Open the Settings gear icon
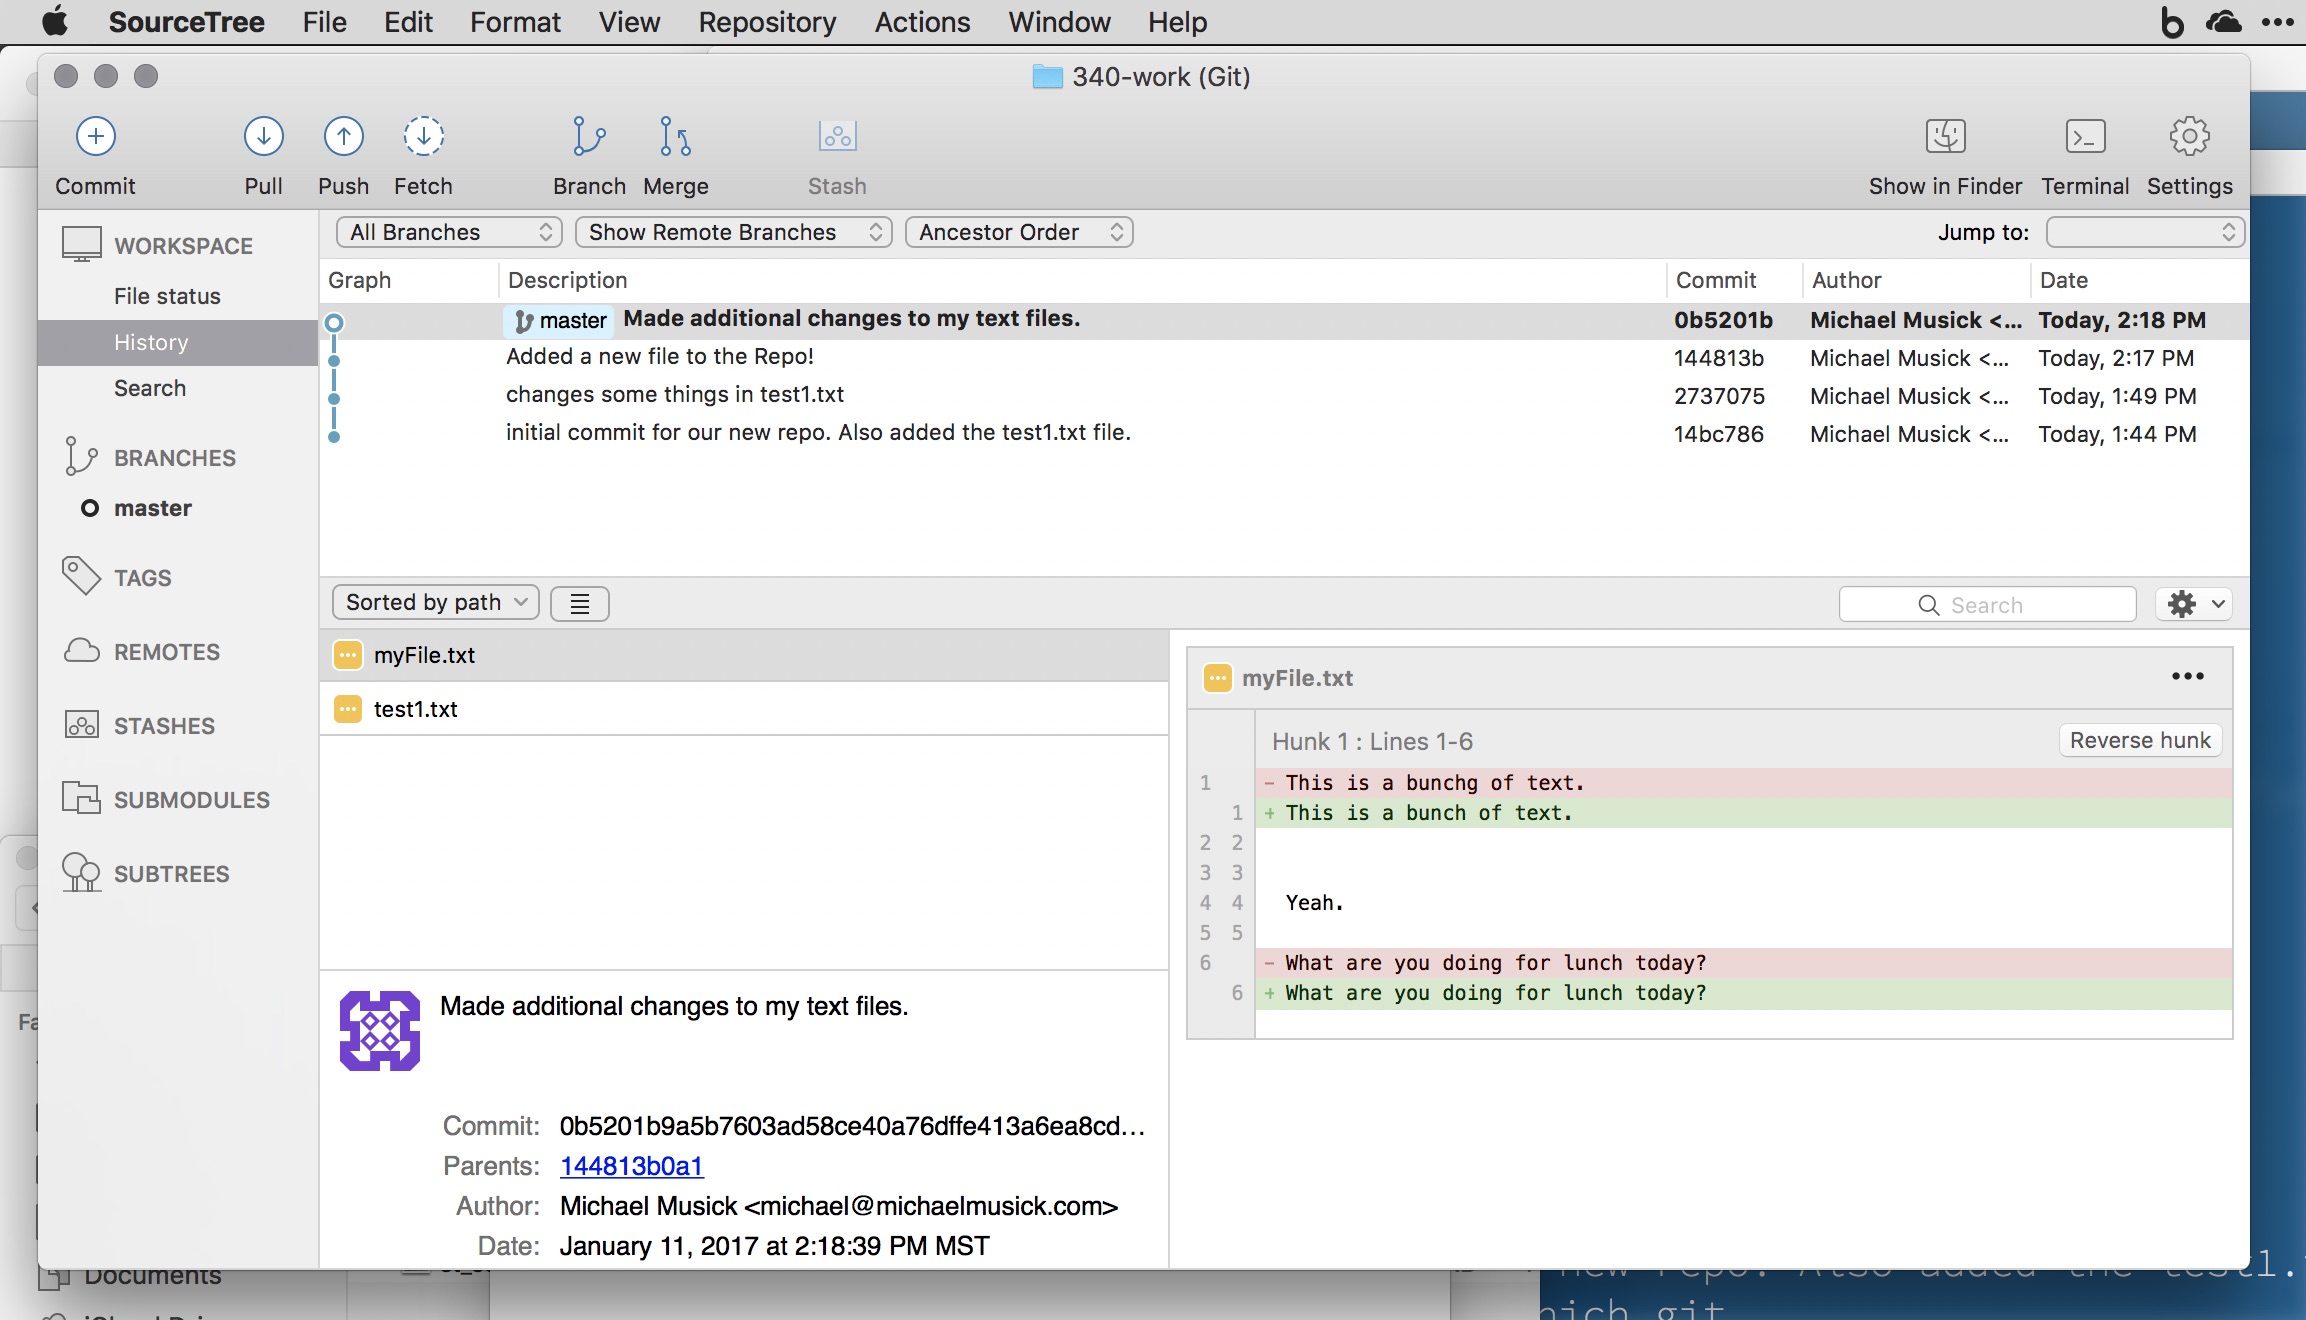 2189,136
